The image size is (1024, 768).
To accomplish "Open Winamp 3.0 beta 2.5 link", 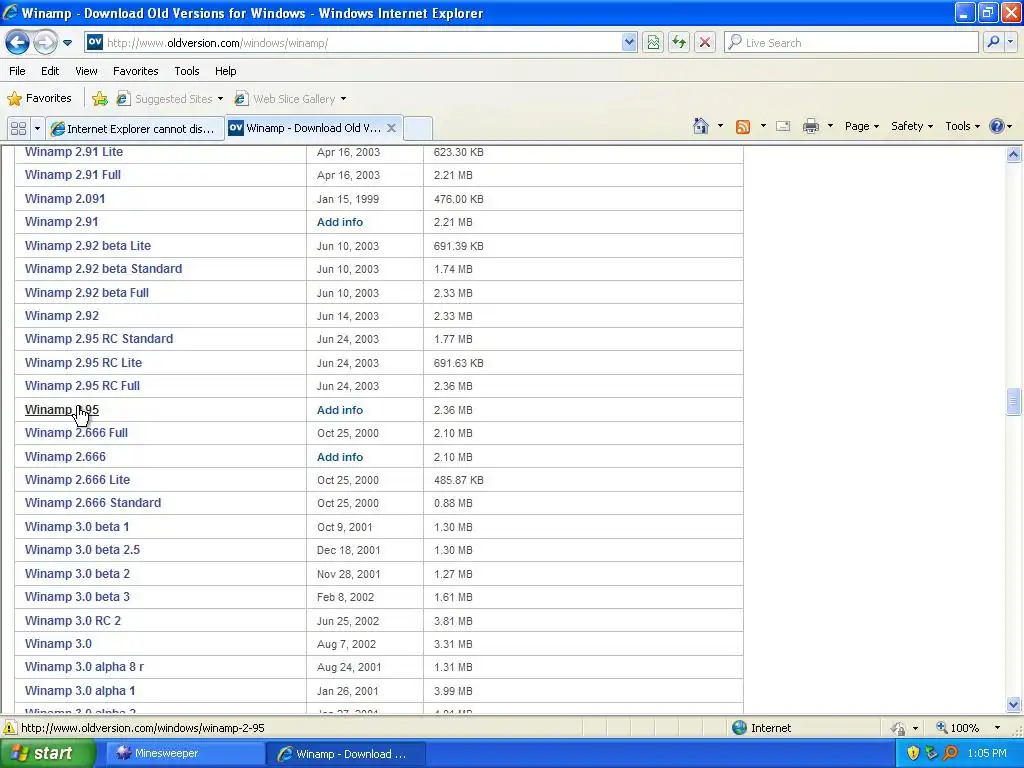I will [x=82, y=549].
